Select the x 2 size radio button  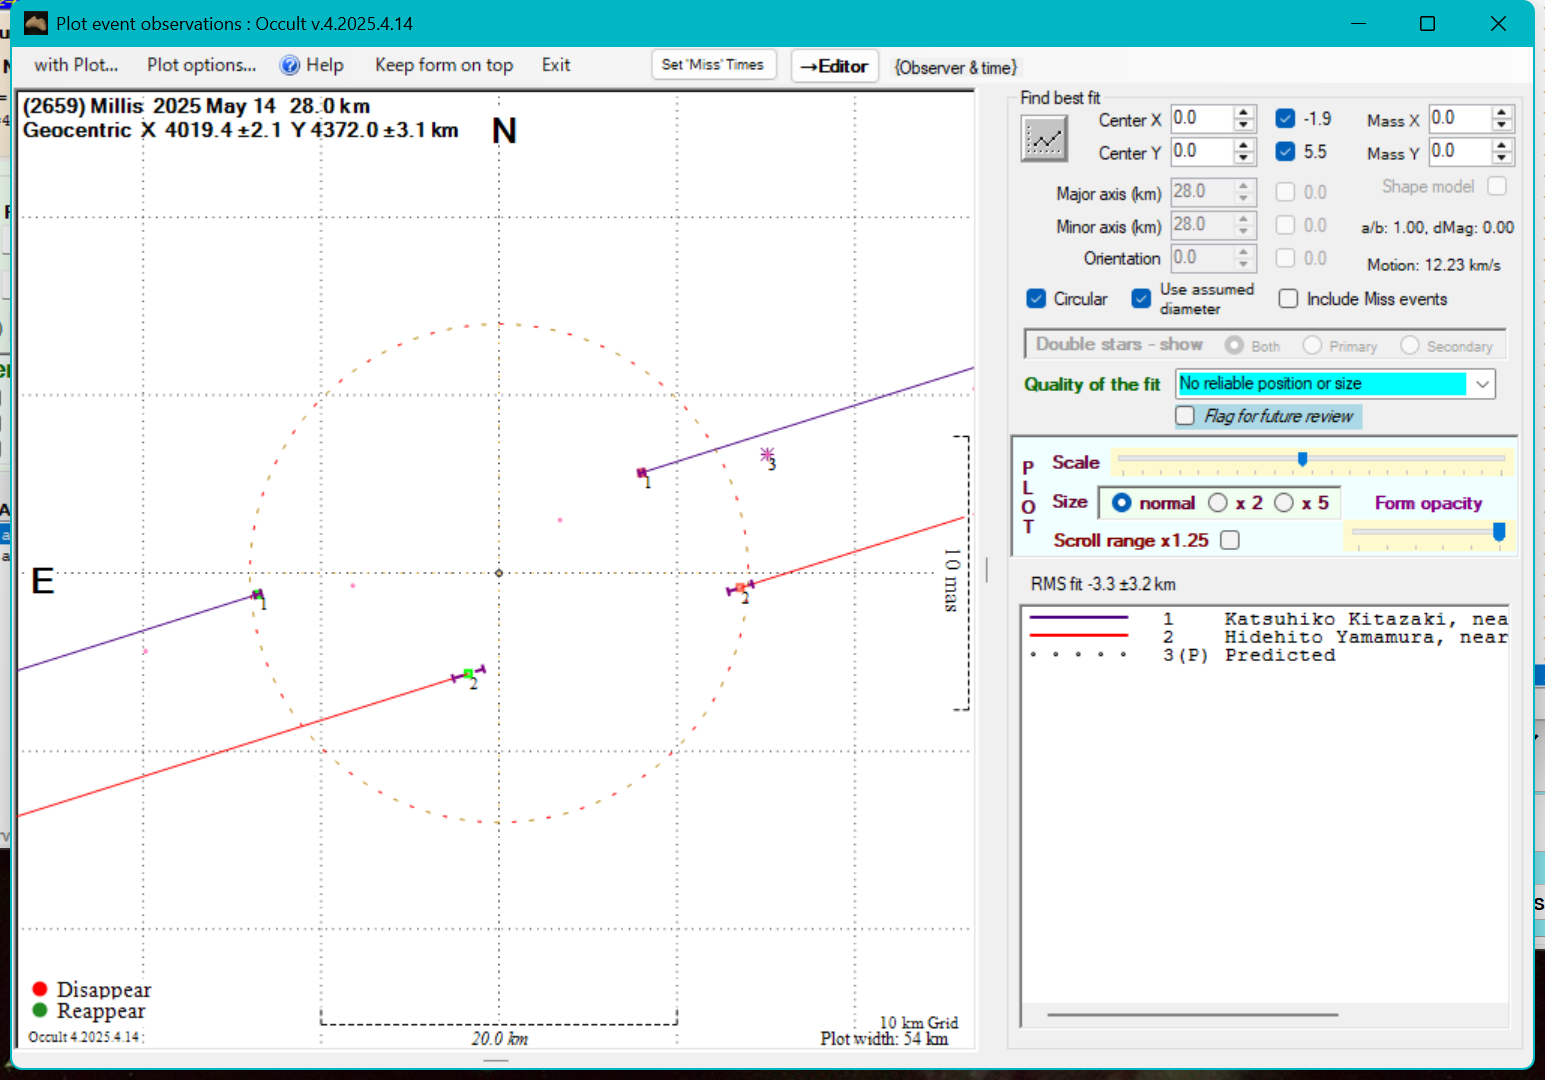coord(1218,503)
